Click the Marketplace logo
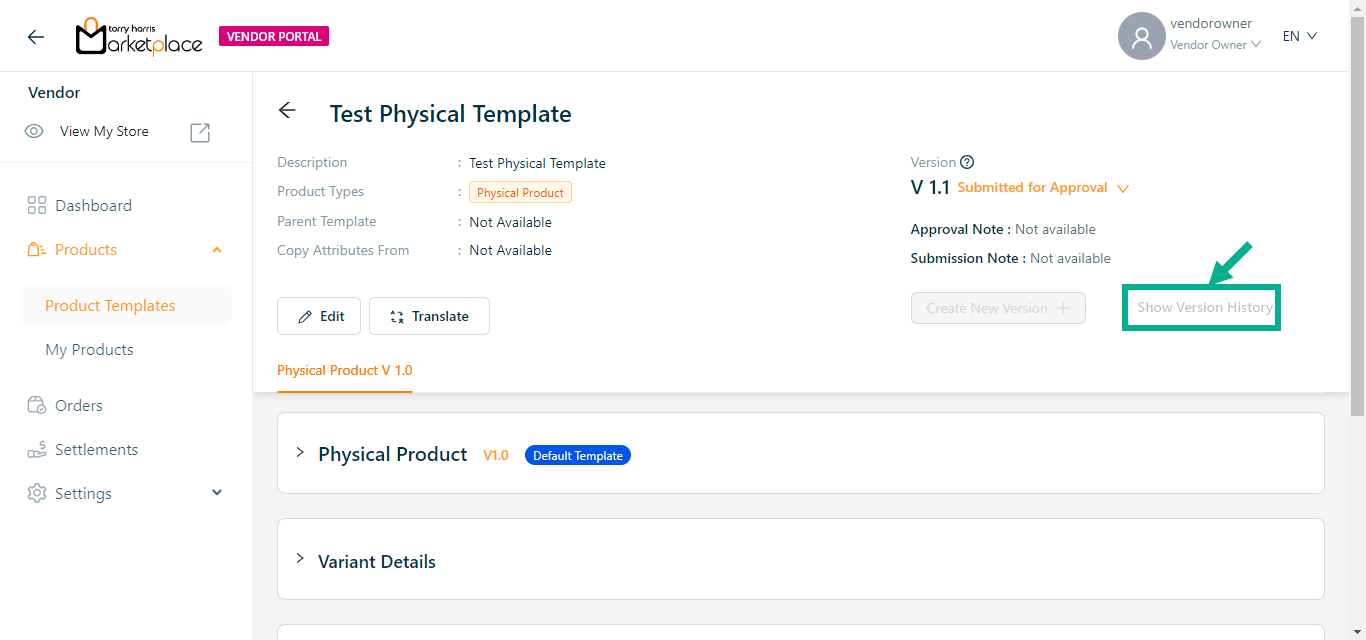 (x=139, y=37)
